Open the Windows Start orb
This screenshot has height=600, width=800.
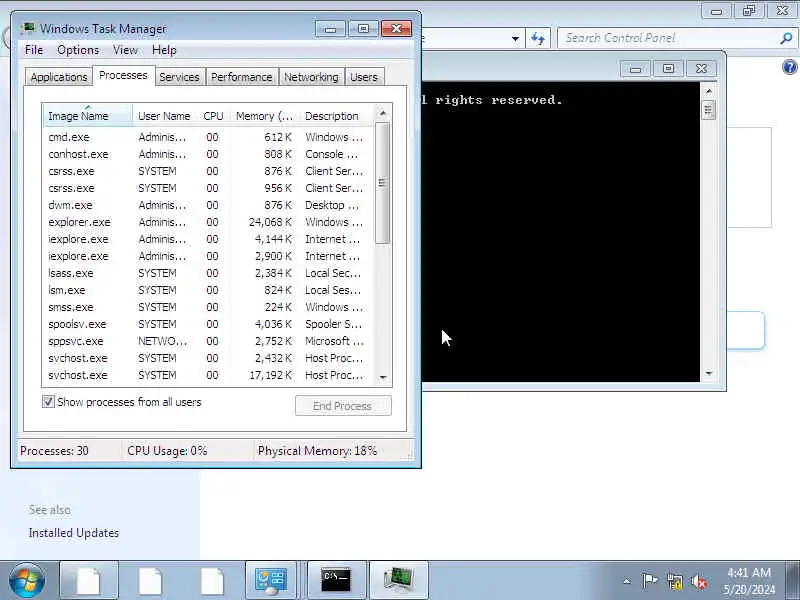(x=27, y=580)
